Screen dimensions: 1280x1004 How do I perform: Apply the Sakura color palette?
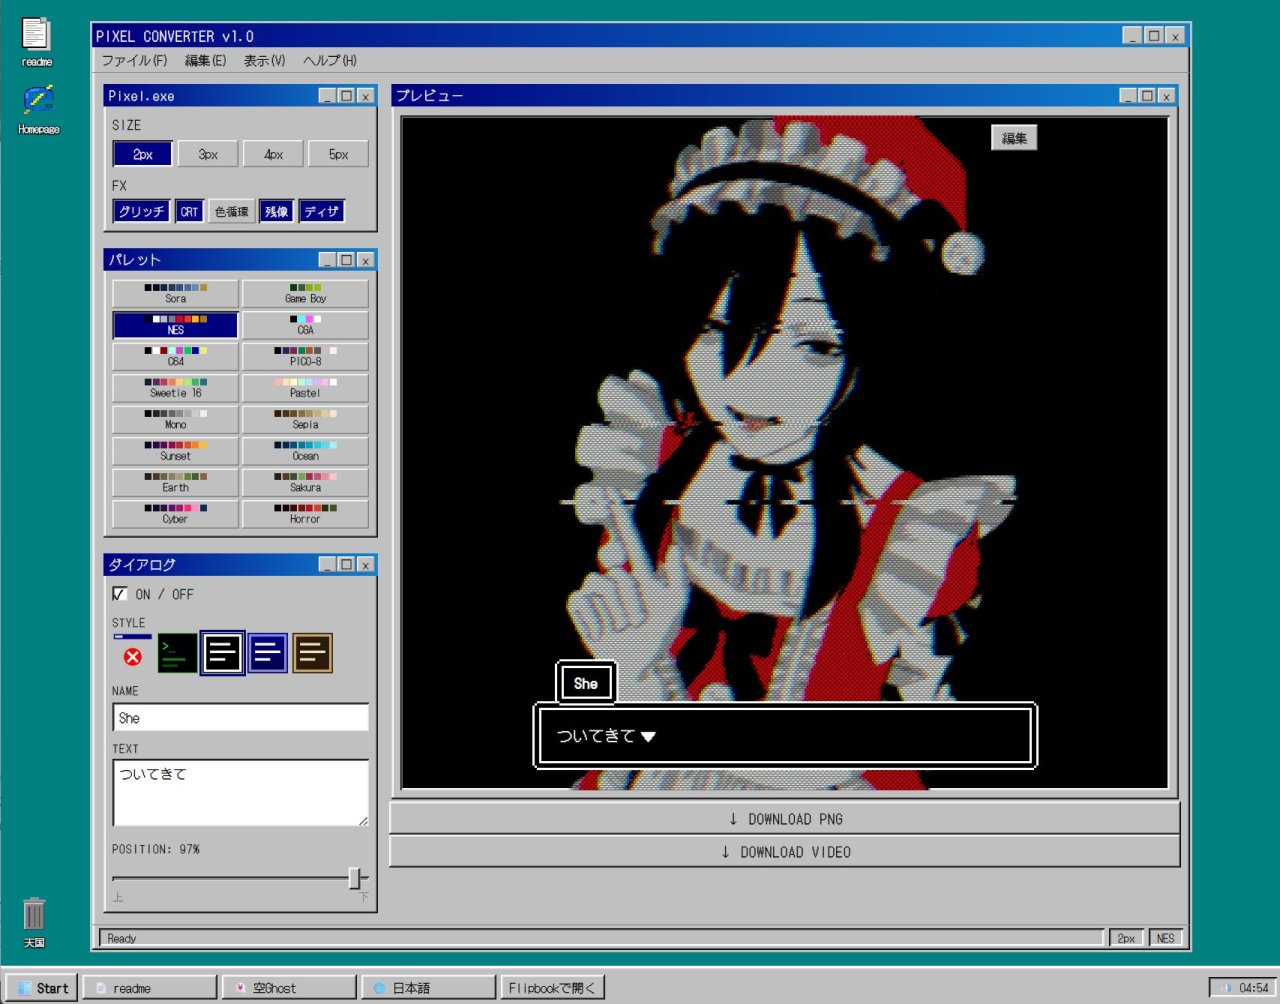305,483
